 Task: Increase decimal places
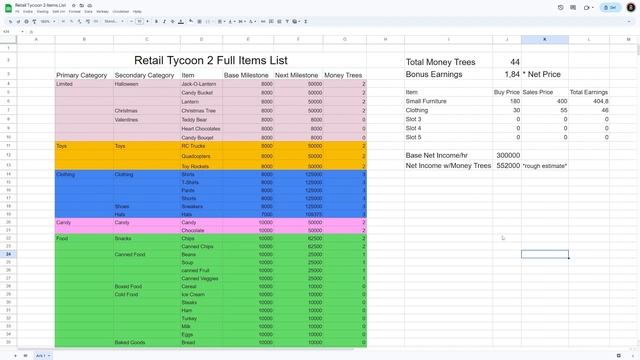click(x=87, y=21)
